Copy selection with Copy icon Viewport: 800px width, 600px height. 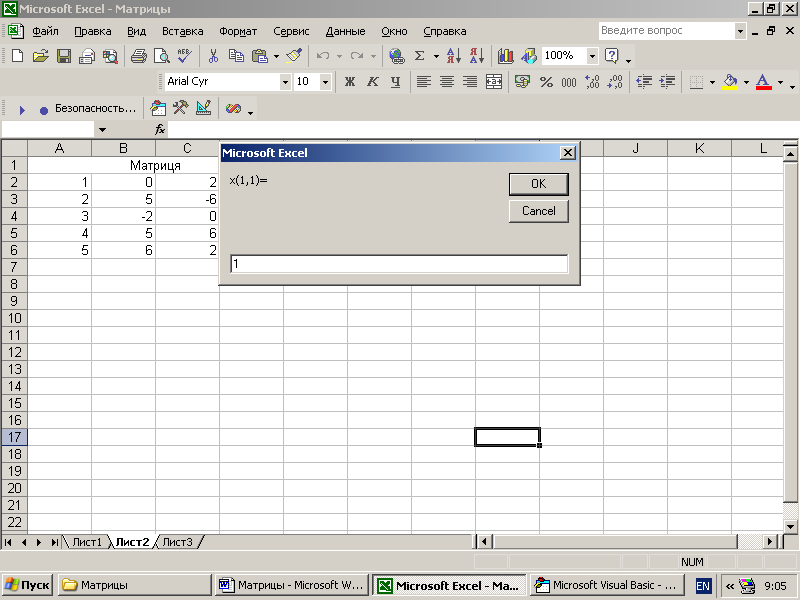[x=236, y=56]
